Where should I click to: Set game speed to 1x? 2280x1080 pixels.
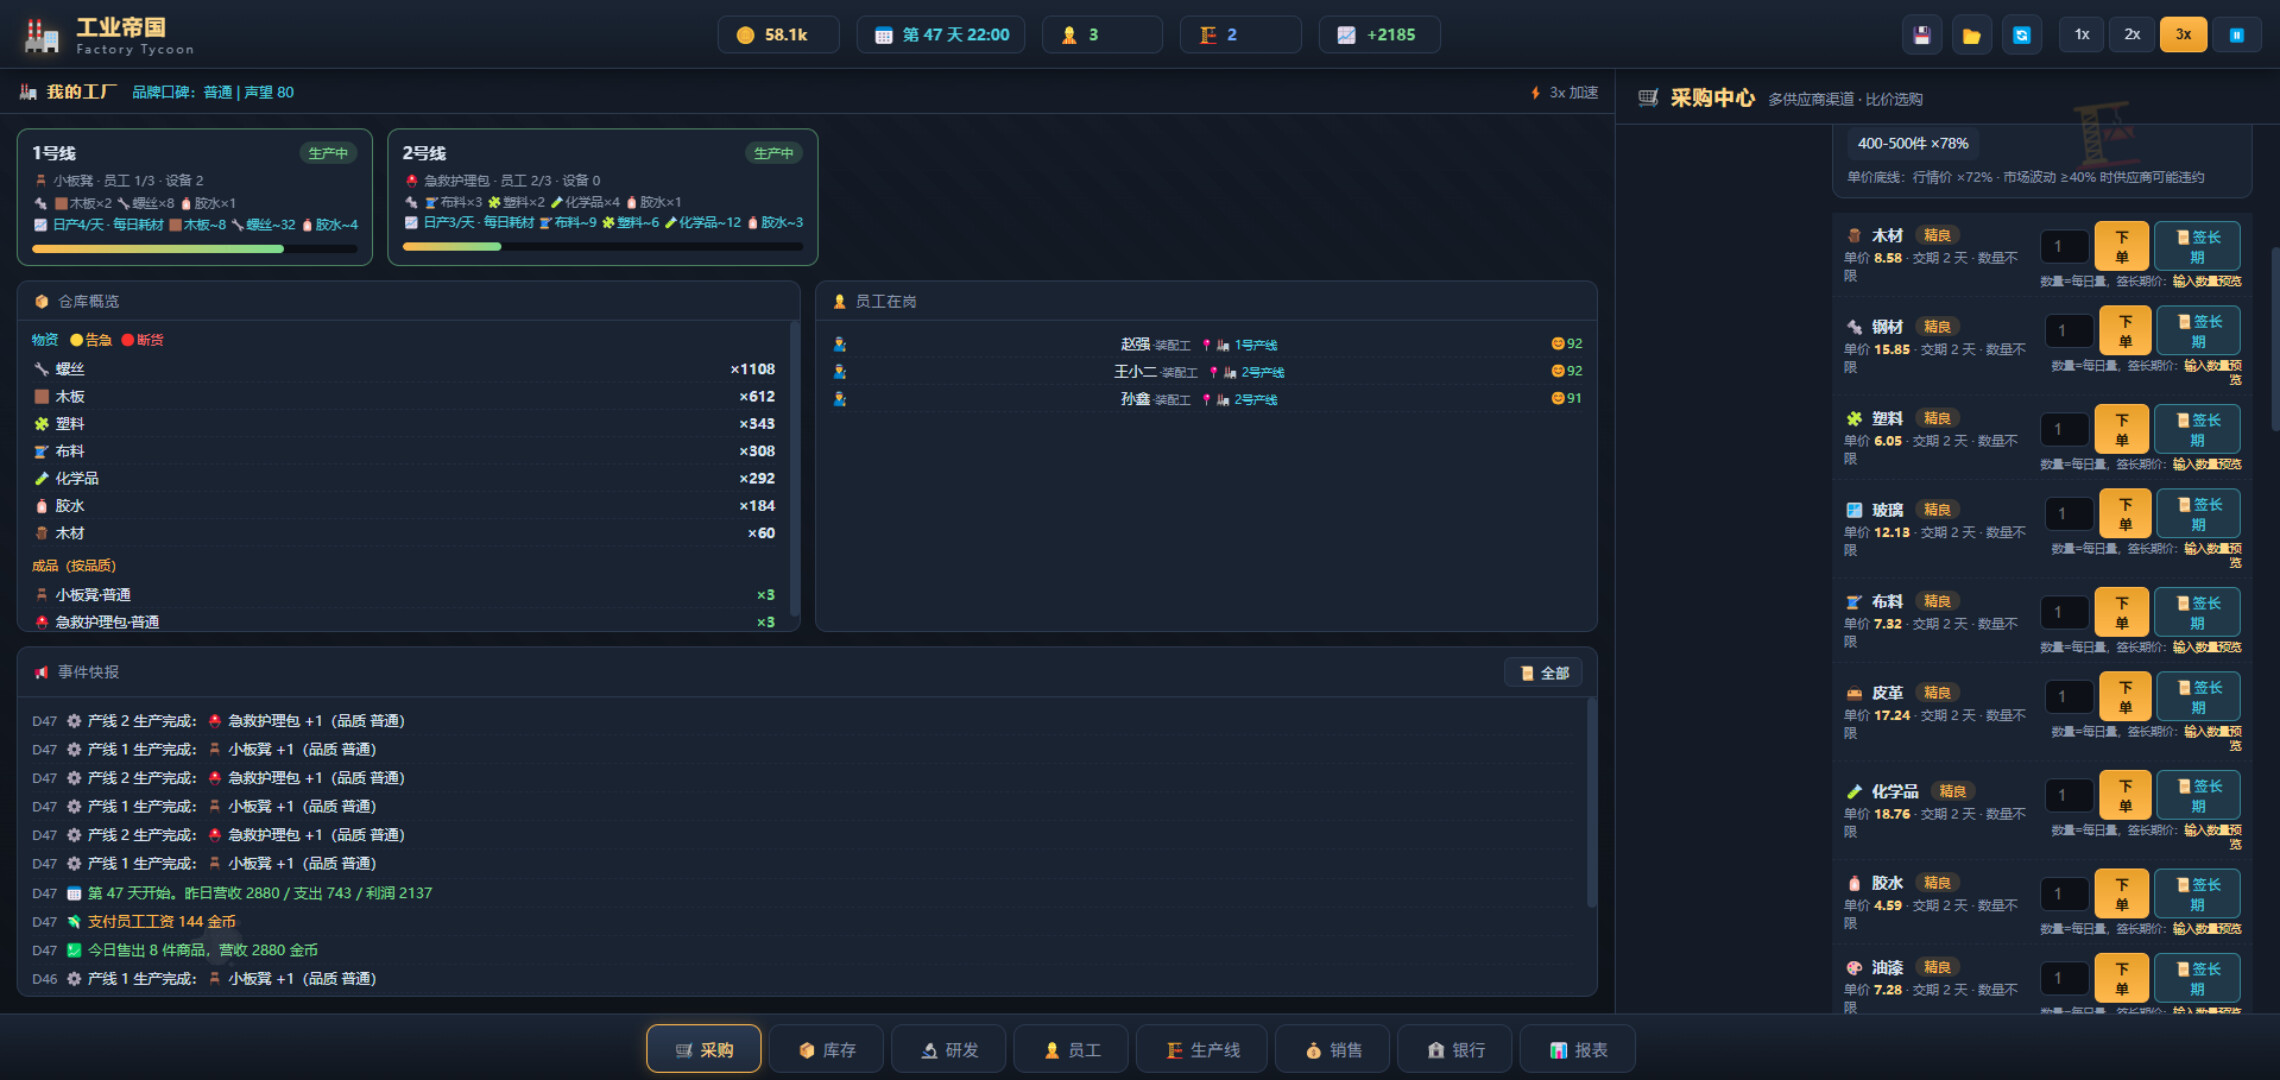(2082, 35)
